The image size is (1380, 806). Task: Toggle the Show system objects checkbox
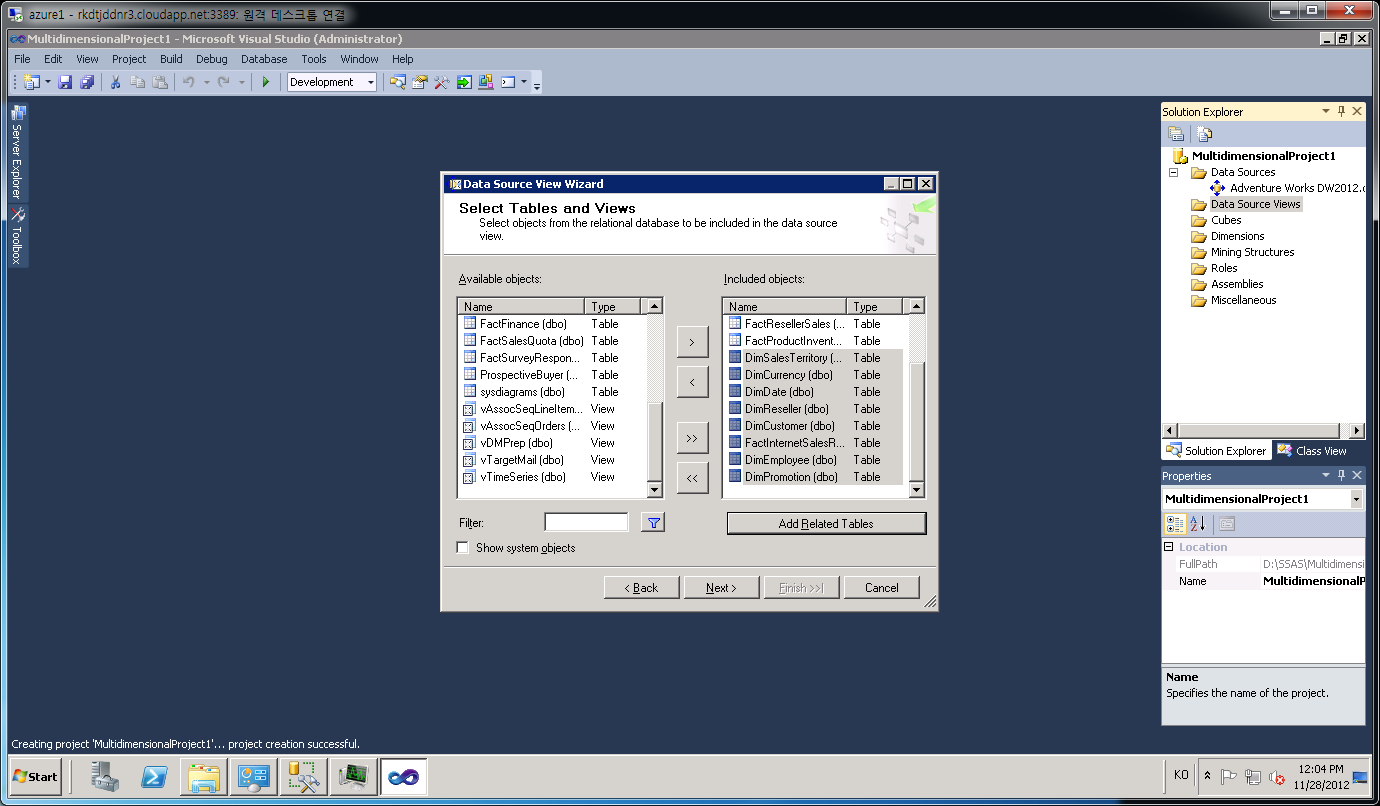(462, 548)
